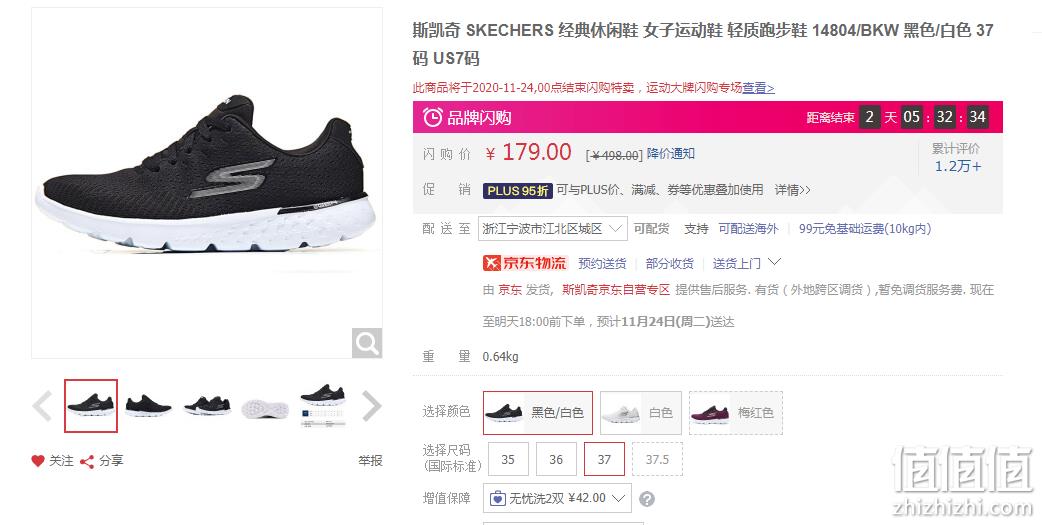Click the 分享 share icon
The width and height of the screenshot is (1042, 525).
[86, 461]
